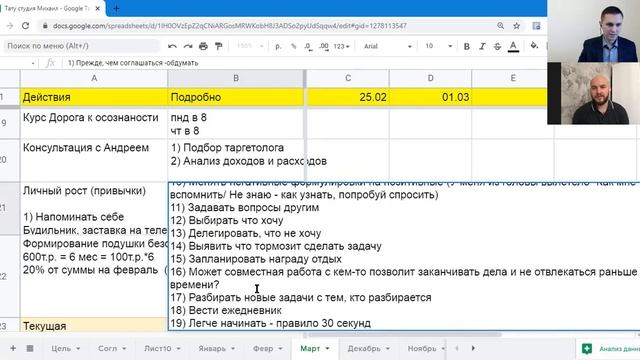Go forward in the browser
The width and height of the screenshot is (640, 360).
[9, 26]
